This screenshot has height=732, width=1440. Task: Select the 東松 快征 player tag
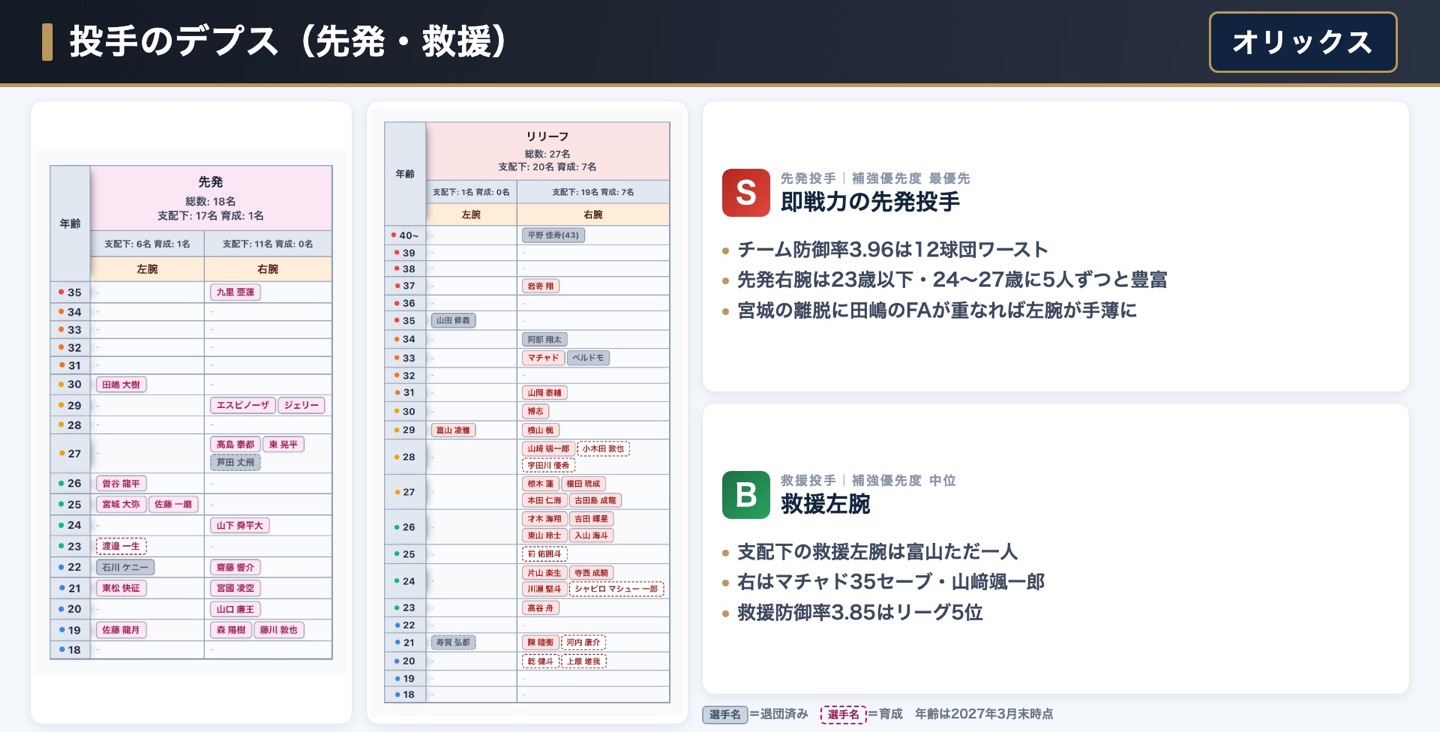[x=121, y=588]
